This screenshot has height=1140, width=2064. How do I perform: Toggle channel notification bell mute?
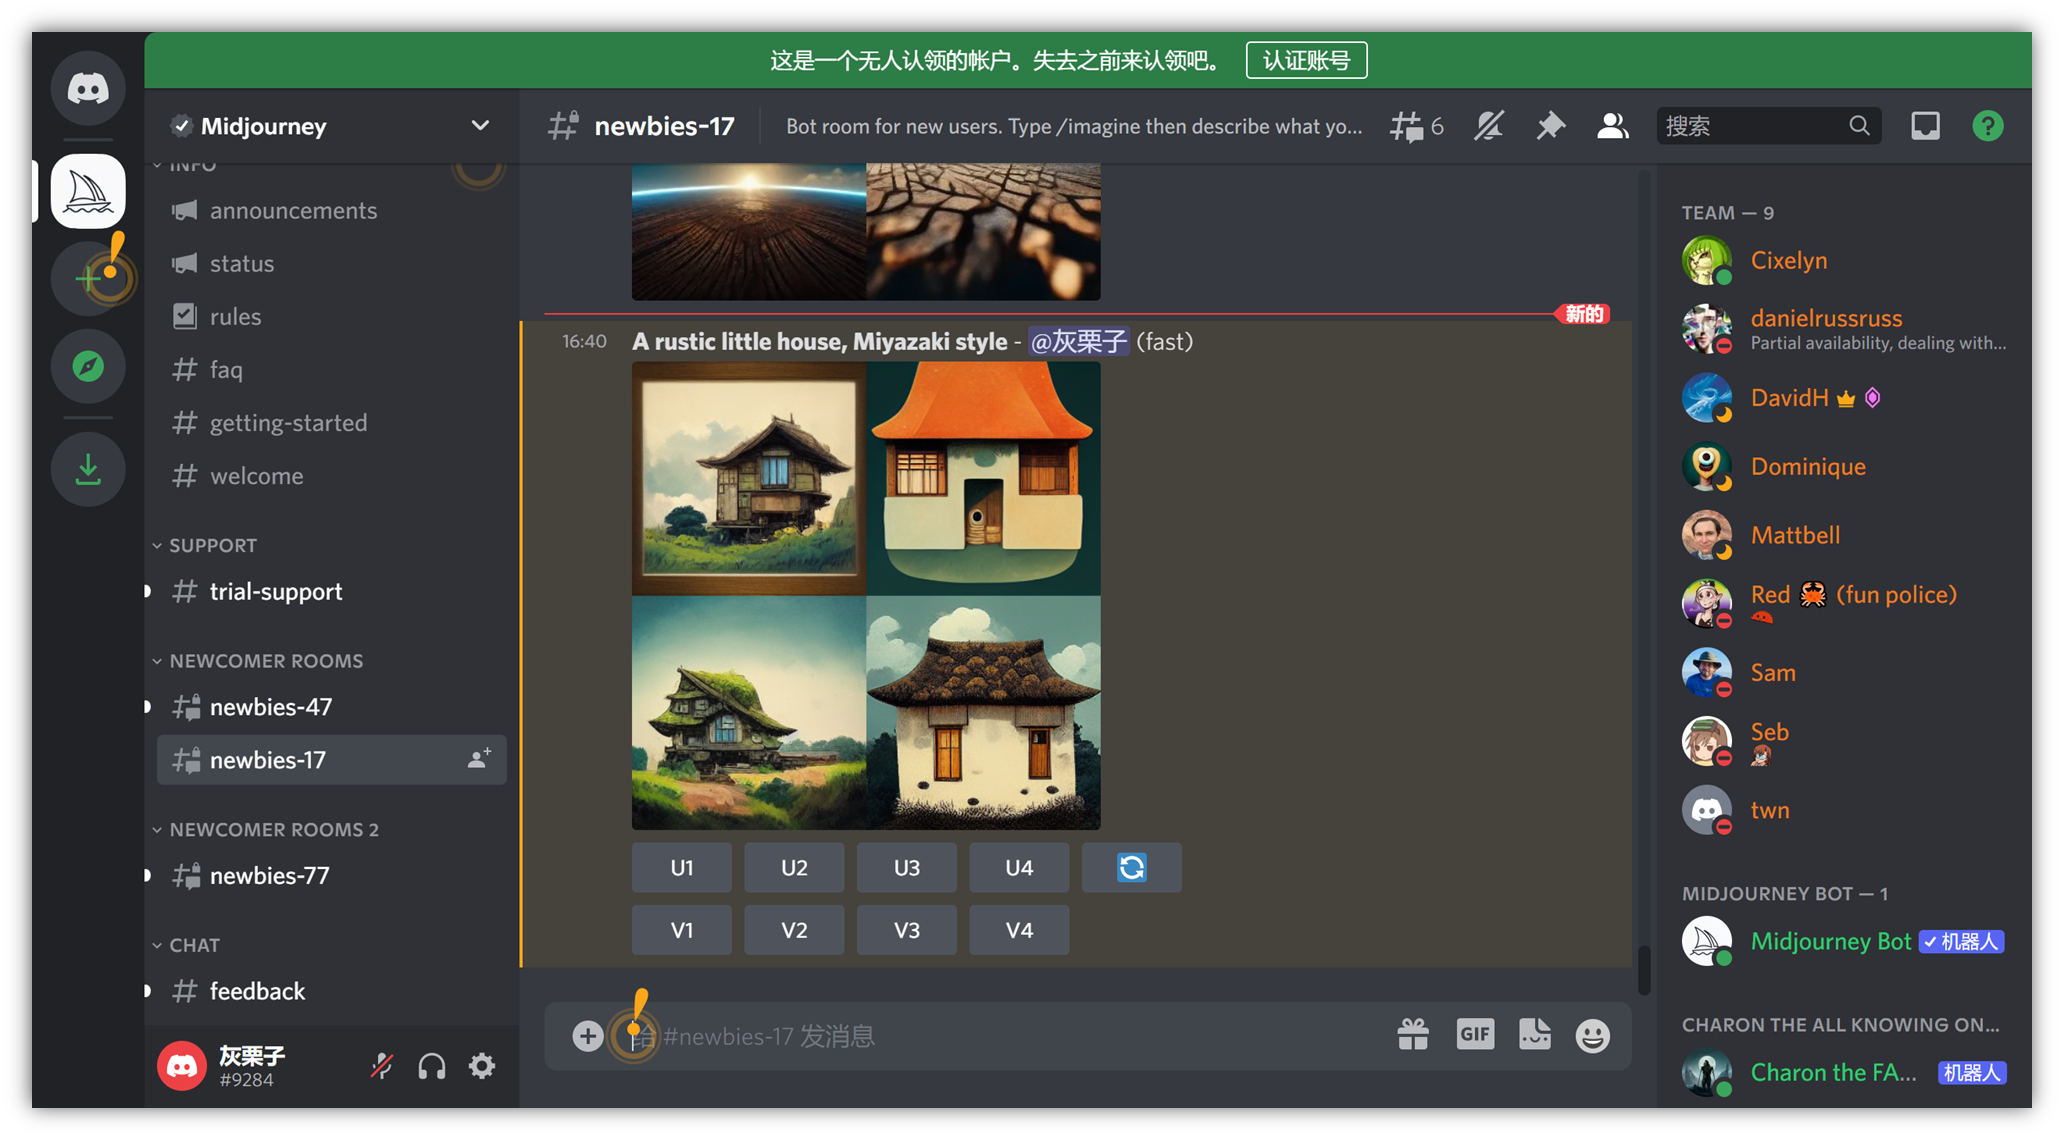click(x=1488, y=126)
